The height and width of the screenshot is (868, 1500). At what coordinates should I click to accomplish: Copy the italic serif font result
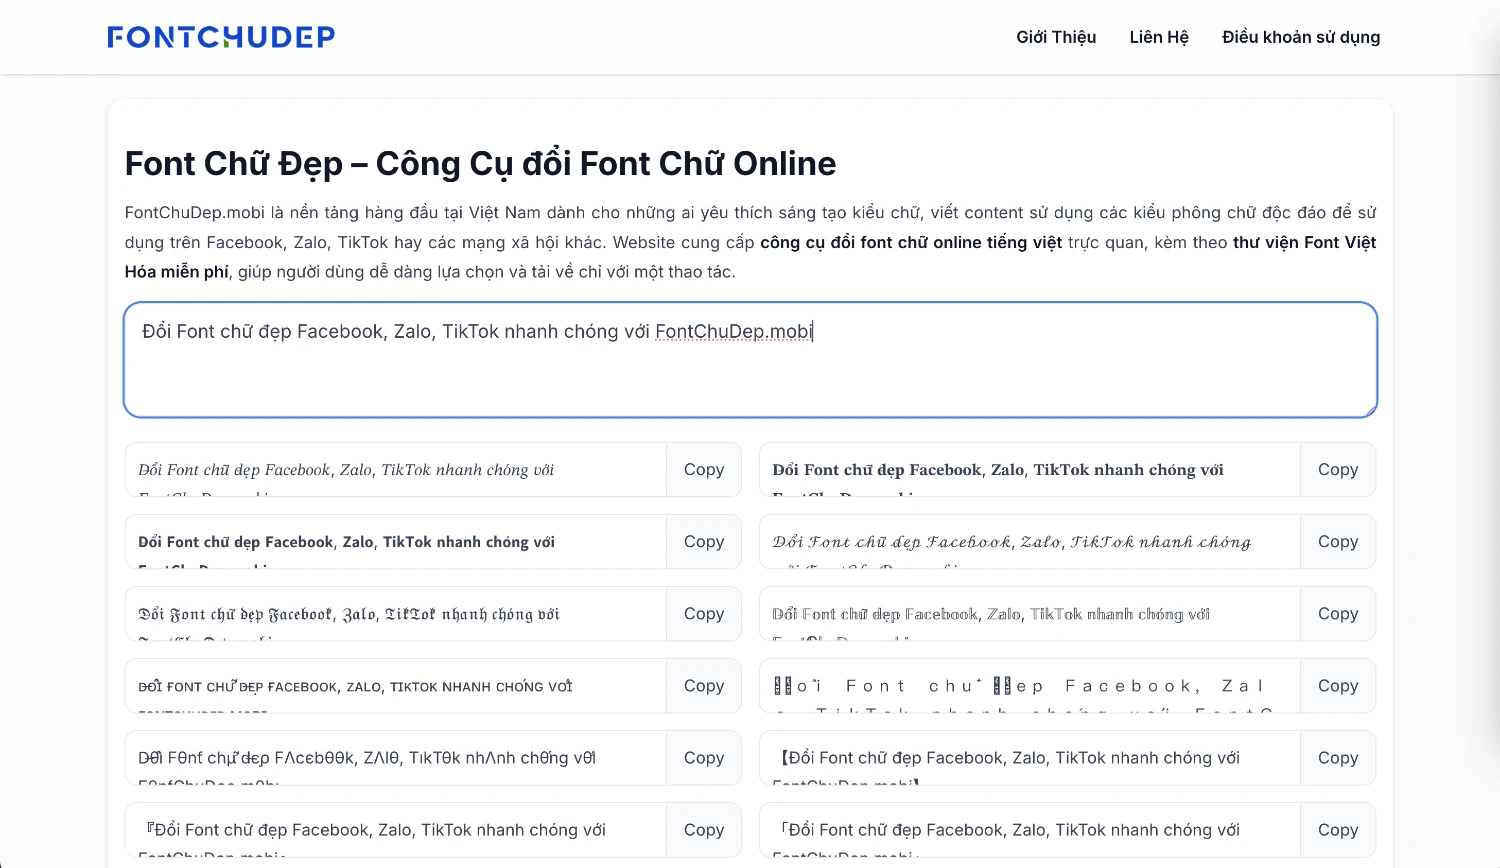[704, 470]
